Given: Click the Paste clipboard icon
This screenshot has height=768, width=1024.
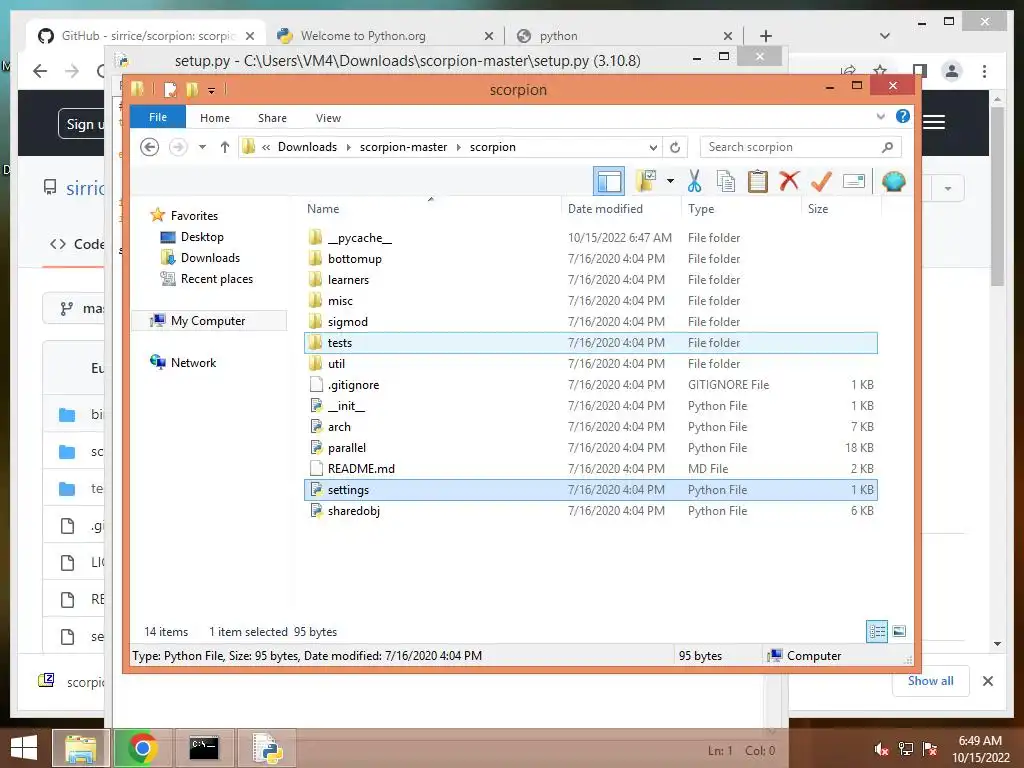Looking at the screenshot, I should pos(757,181).
